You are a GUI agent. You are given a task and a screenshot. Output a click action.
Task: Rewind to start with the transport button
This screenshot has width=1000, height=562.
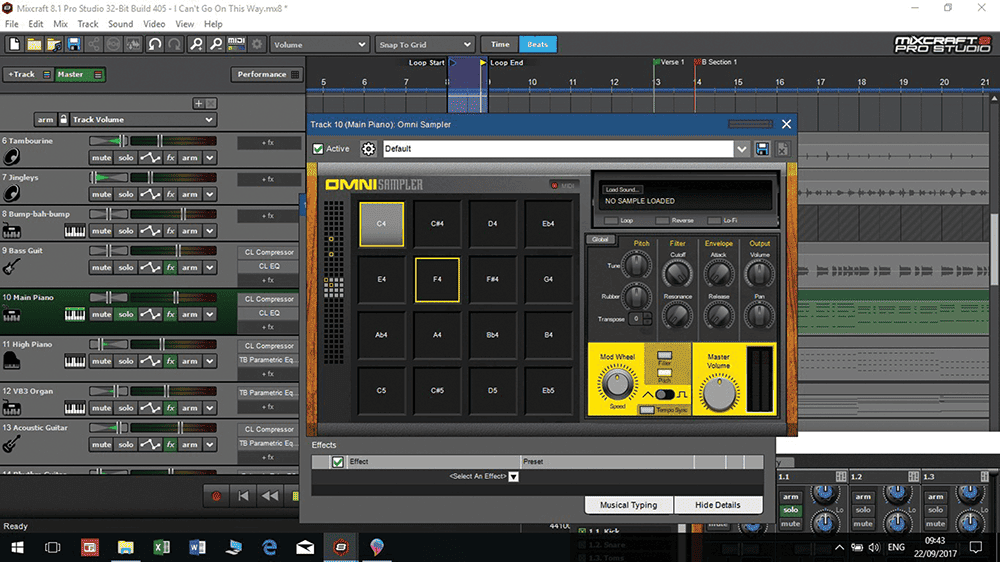pos(243,496)
